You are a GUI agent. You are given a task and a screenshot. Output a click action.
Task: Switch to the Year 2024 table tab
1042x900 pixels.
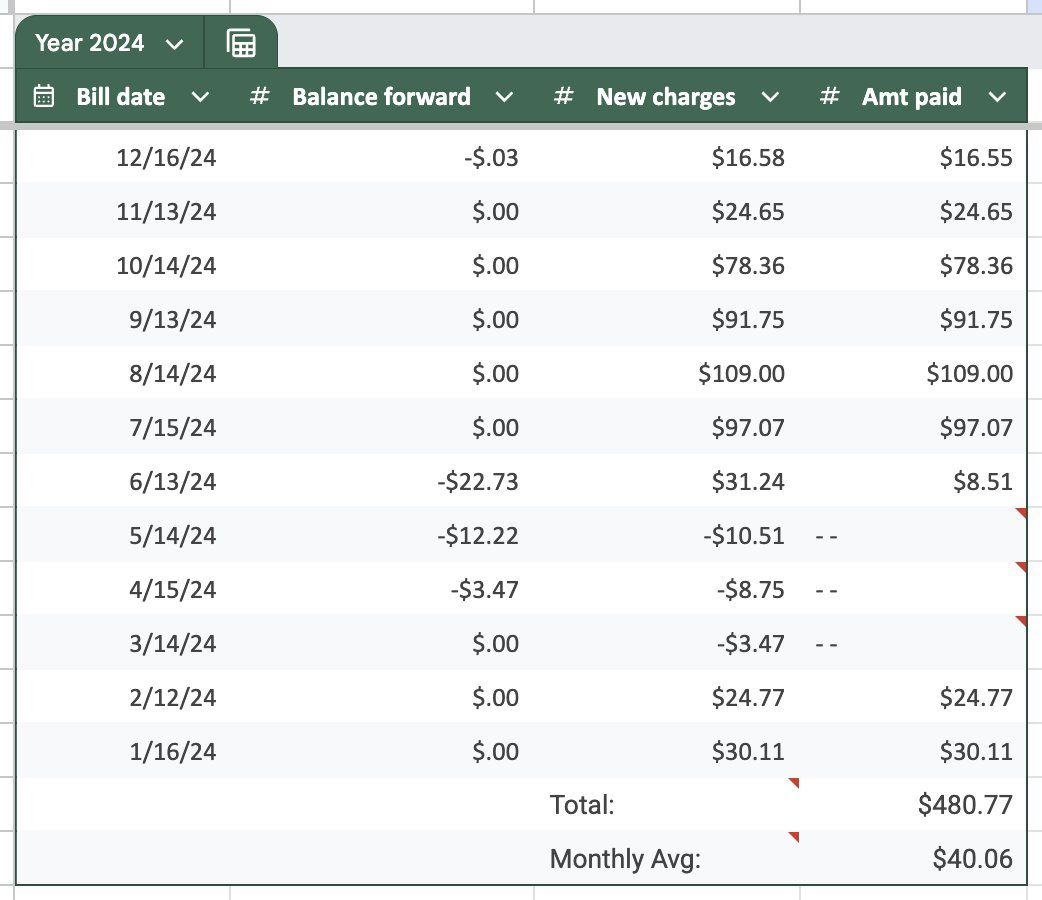90,42
